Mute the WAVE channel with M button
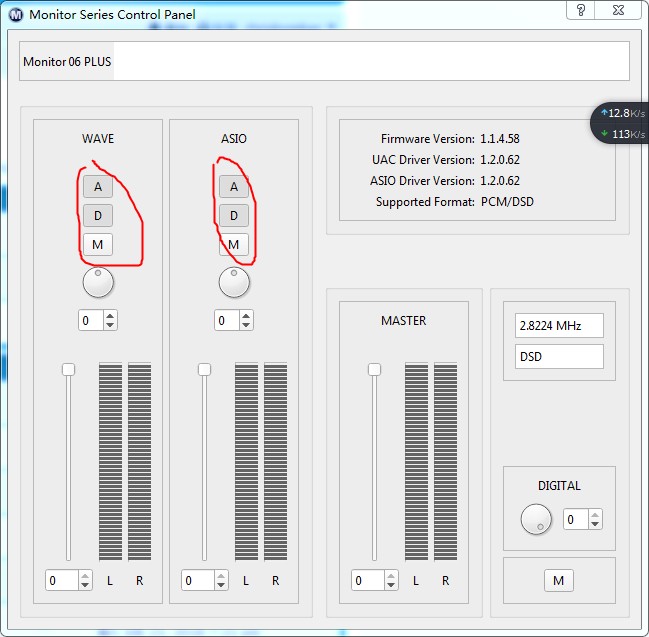 pos(98,244)
